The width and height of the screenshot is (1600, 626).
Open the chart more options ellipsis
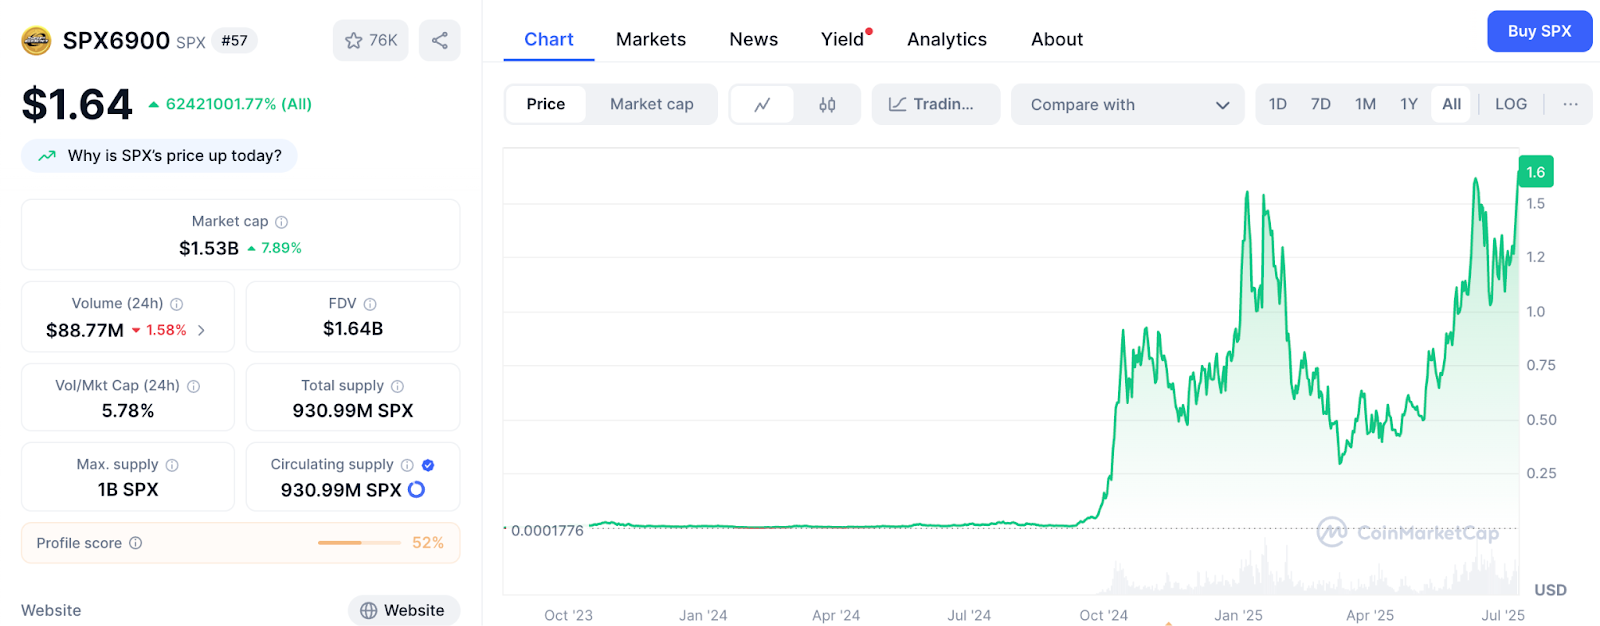1570,104
